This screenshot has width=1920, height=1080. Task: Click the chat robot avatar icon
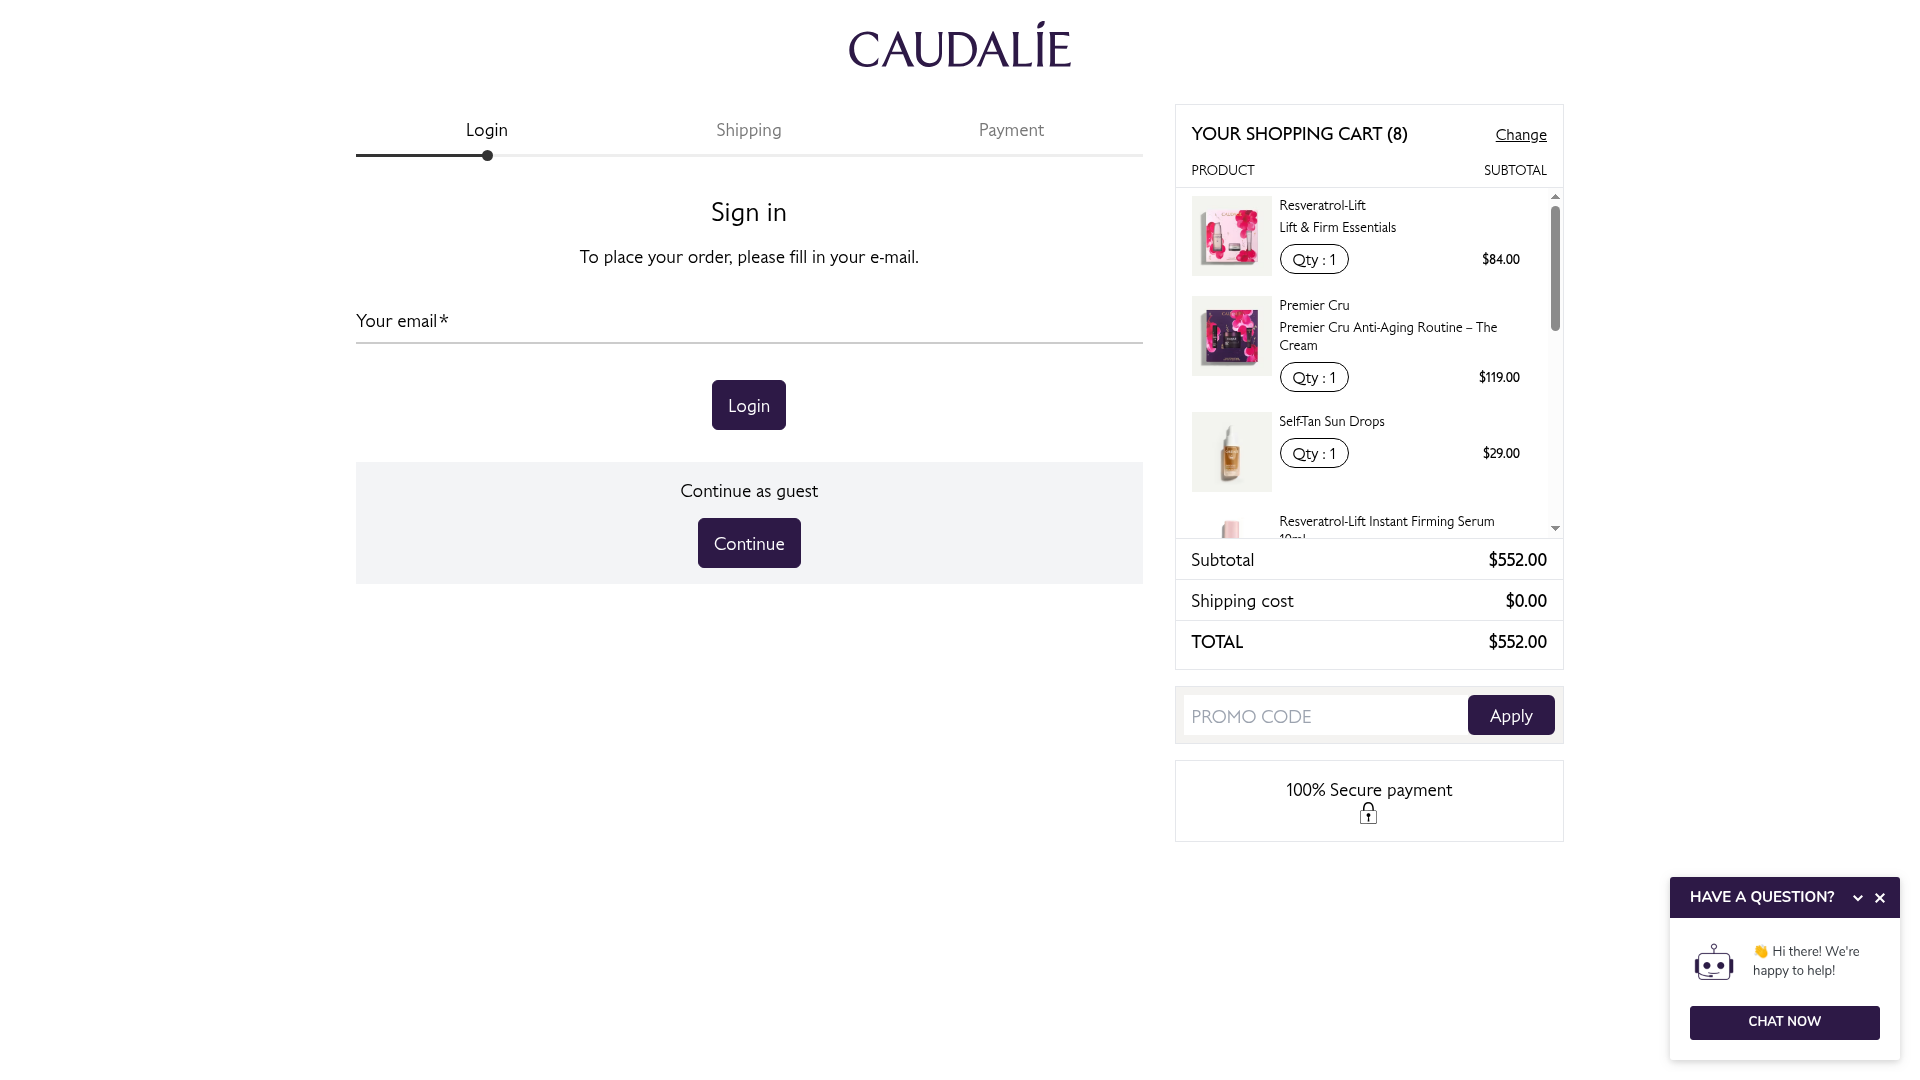click(x=1713, y=962)
